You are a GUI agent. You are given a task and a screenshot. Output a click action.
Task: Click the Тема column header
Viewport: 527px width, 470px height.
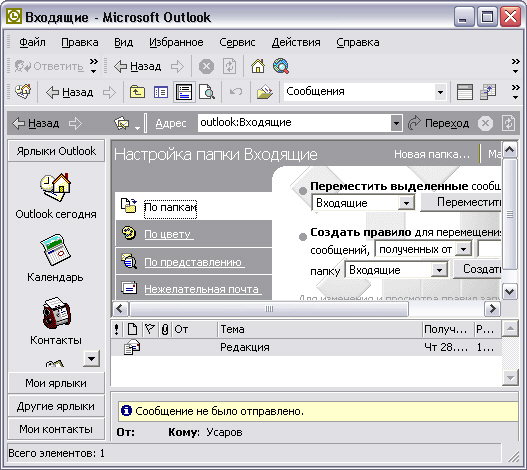pos(320,329)
